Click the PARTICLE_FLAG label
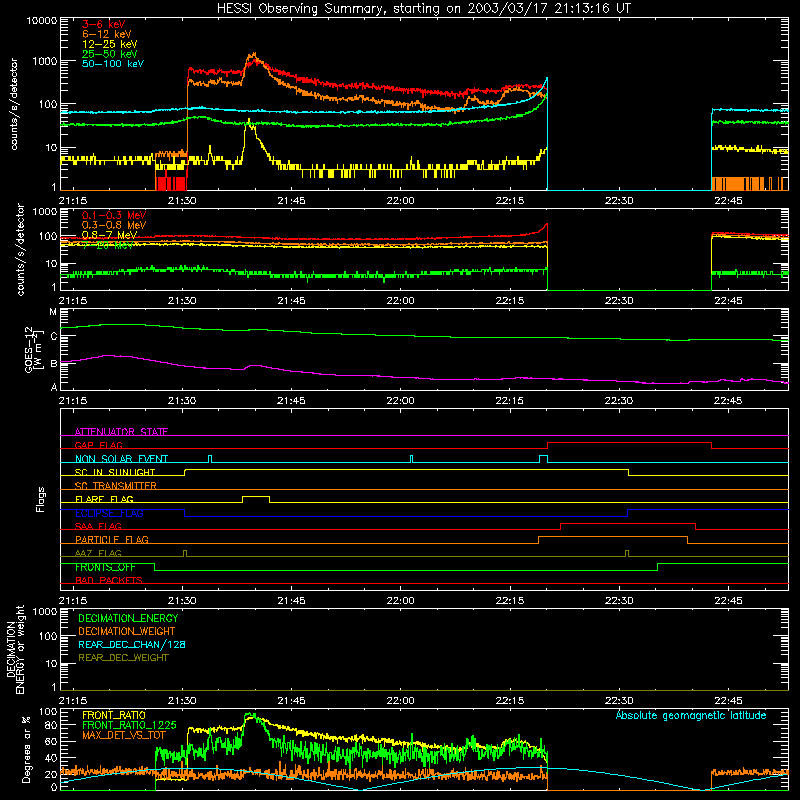Screen dimensions: 800x800 (x=112, y=540)
